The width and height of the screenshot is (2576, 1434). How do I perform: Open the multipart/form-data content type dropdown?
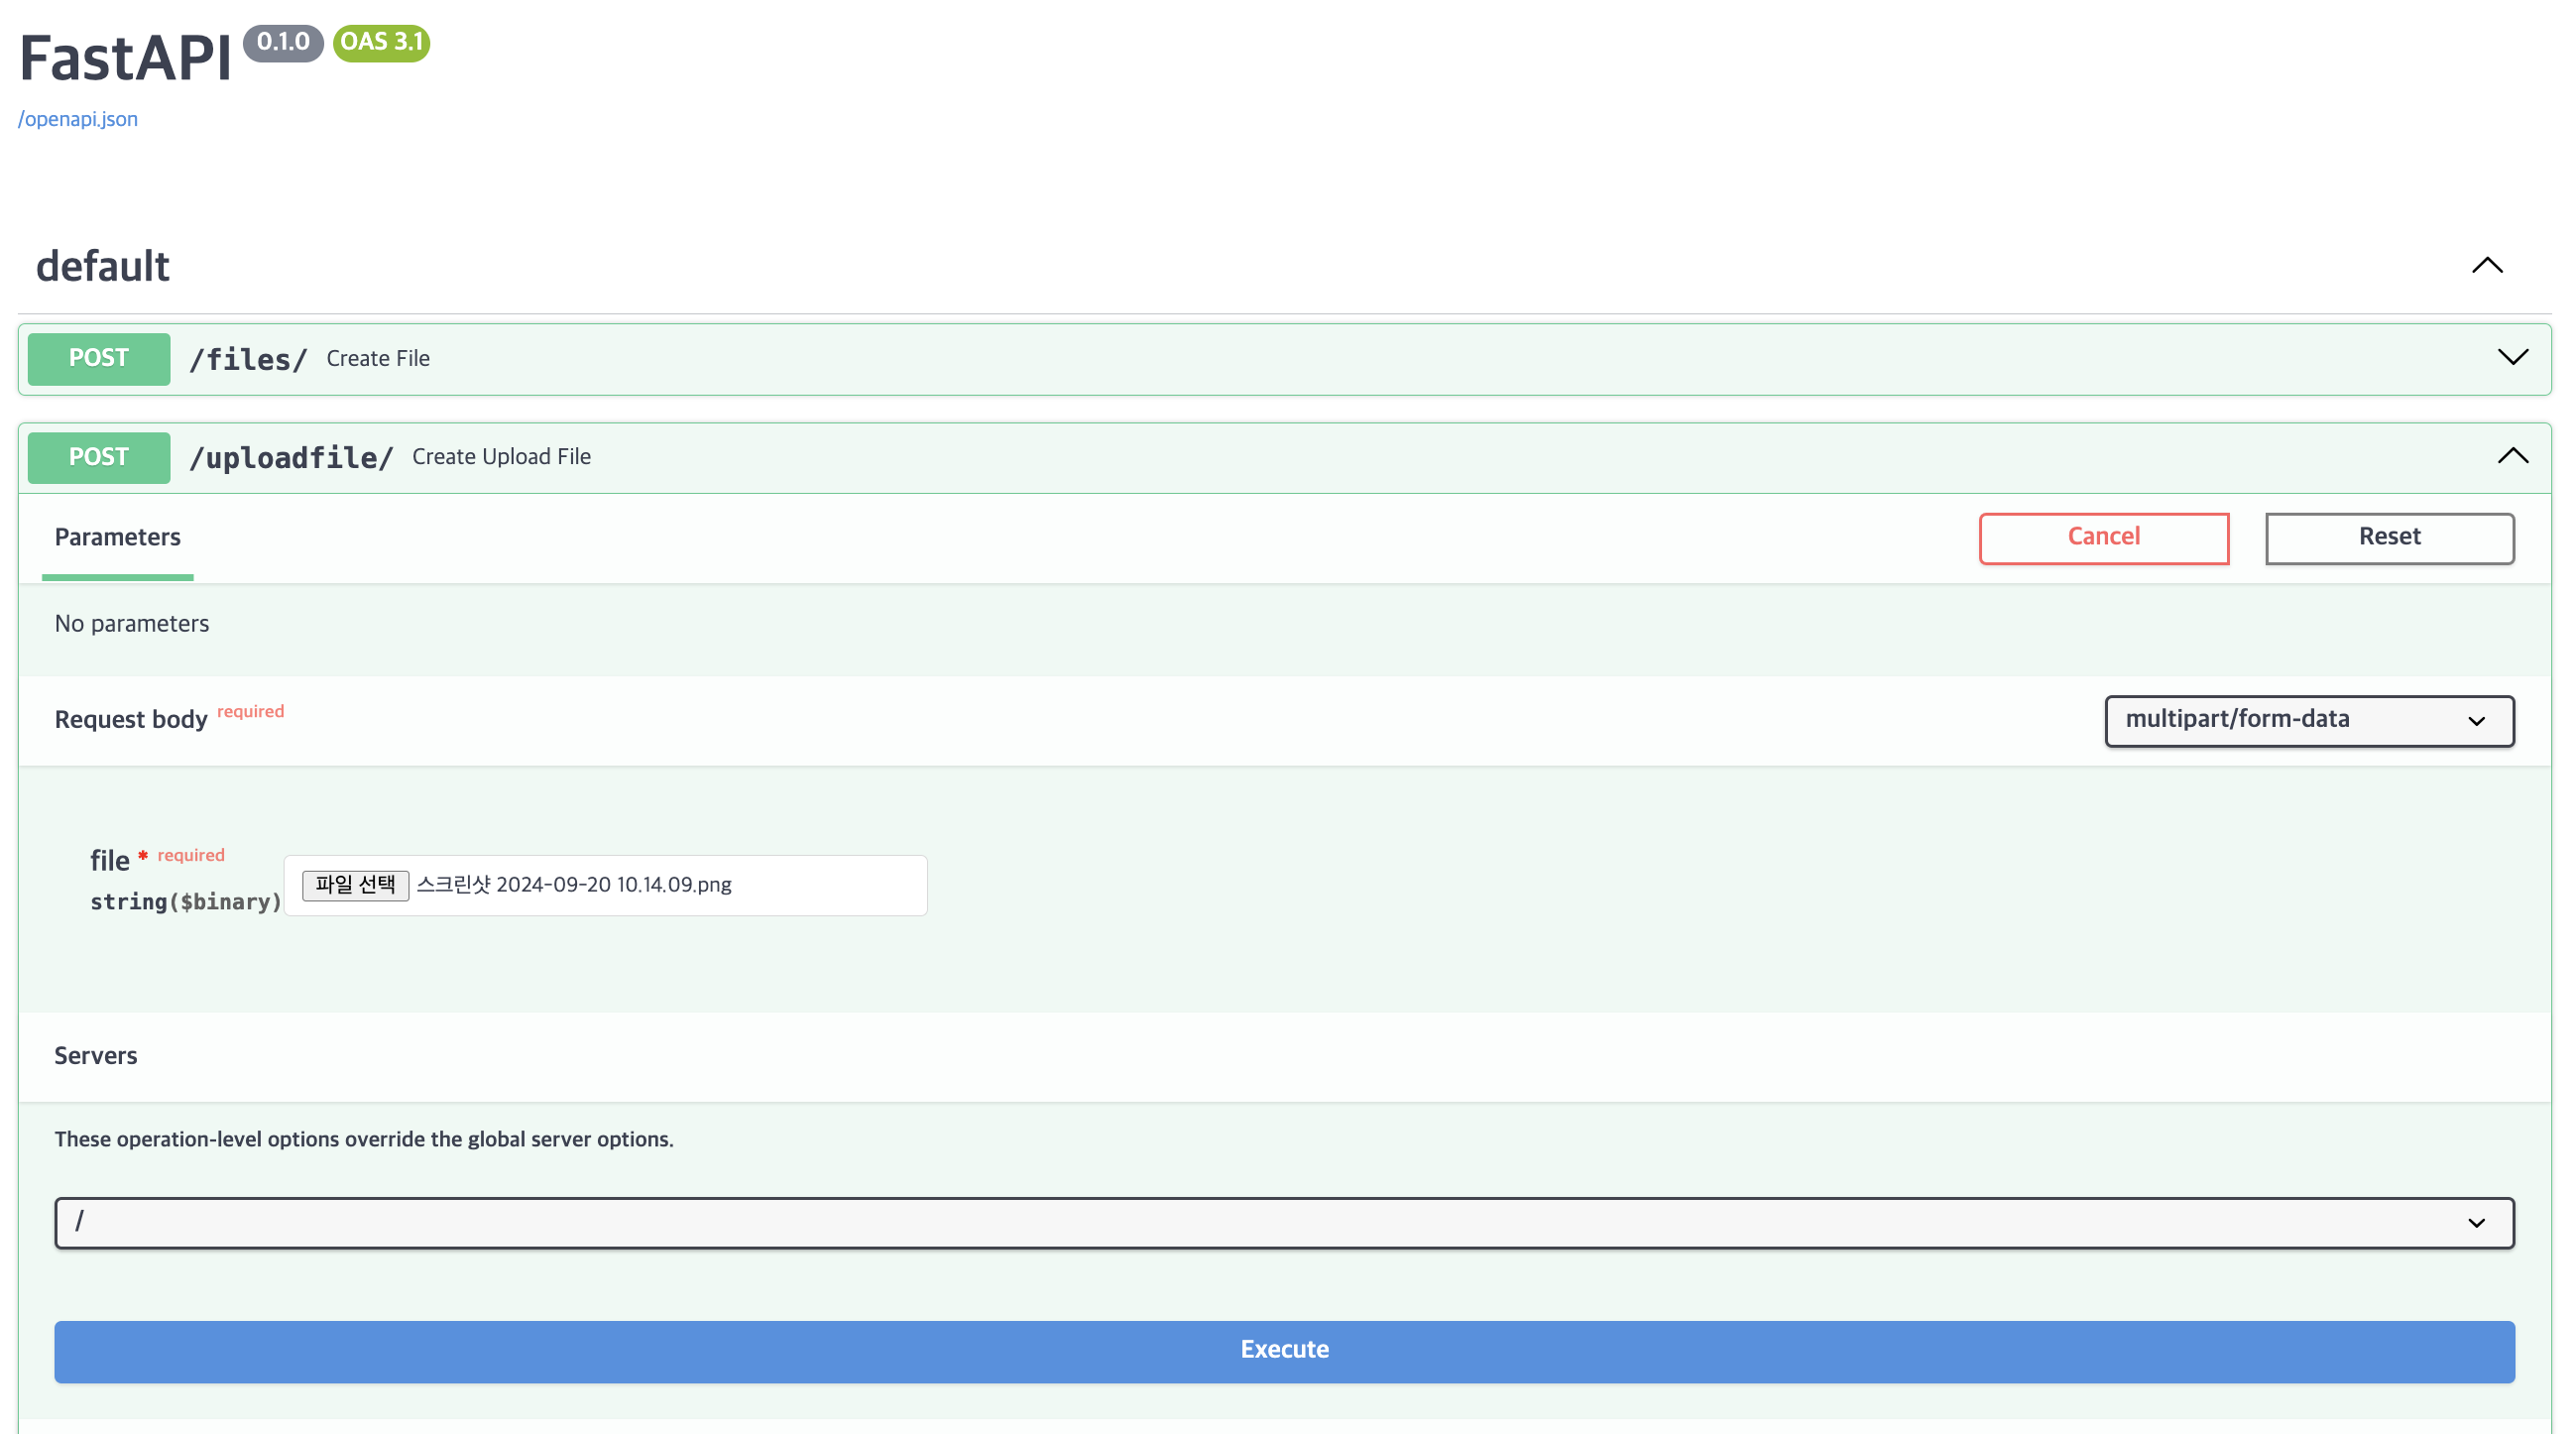2308,720
